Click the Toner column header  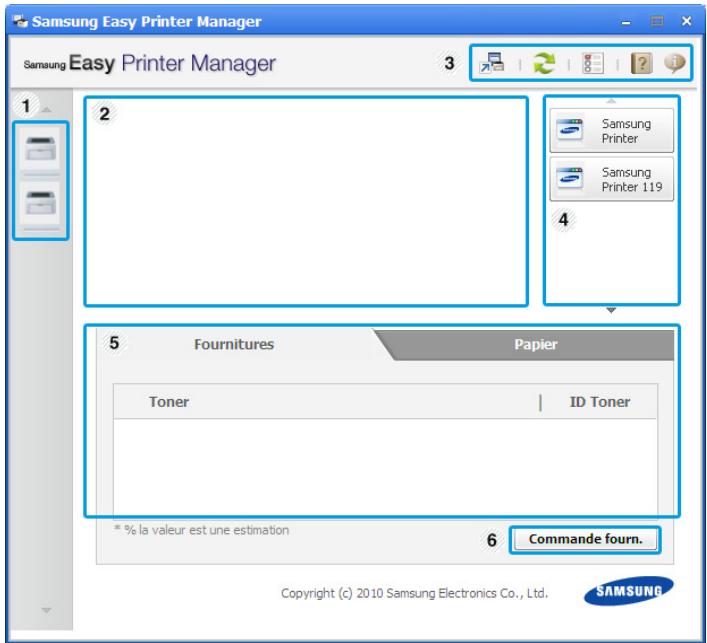coord(169,402)
